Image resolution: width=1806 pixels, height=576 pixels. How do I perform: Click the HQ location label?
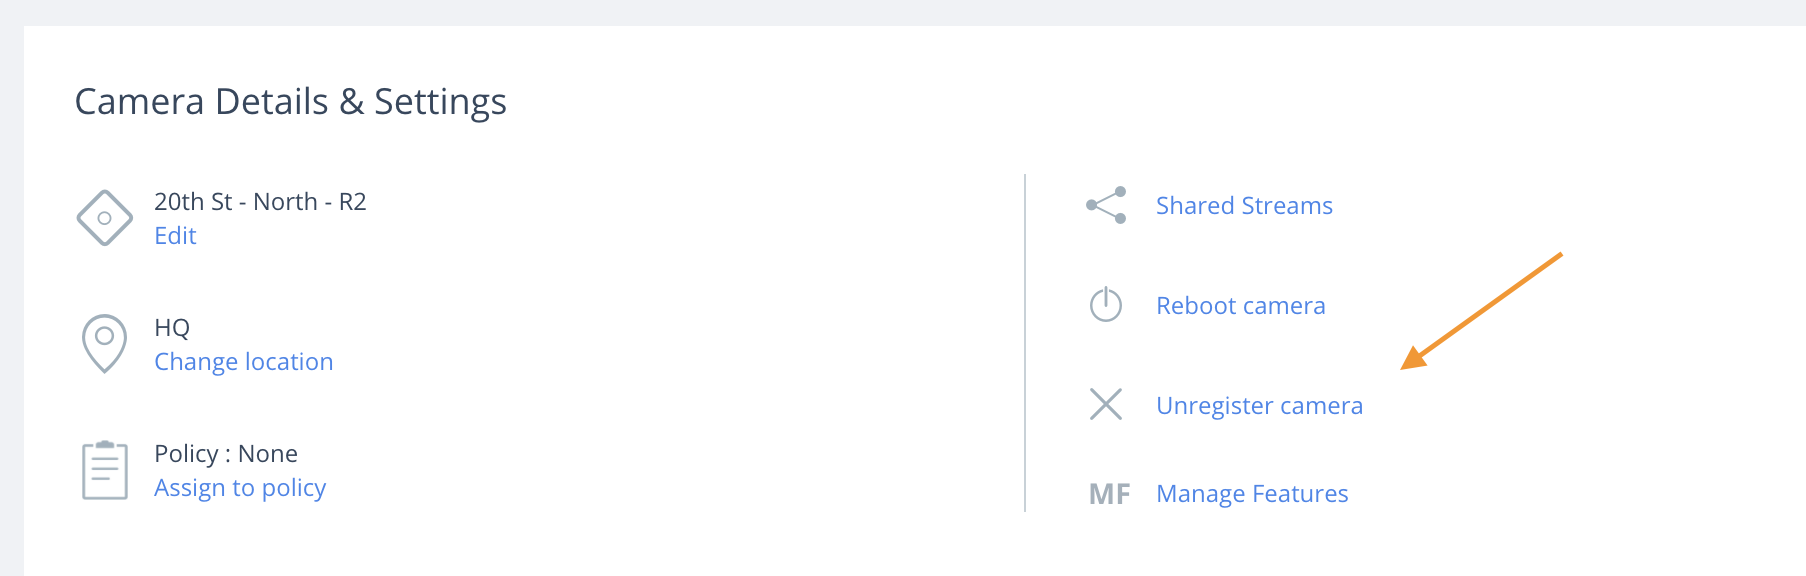pyautogui.click(x=172, y=328)
